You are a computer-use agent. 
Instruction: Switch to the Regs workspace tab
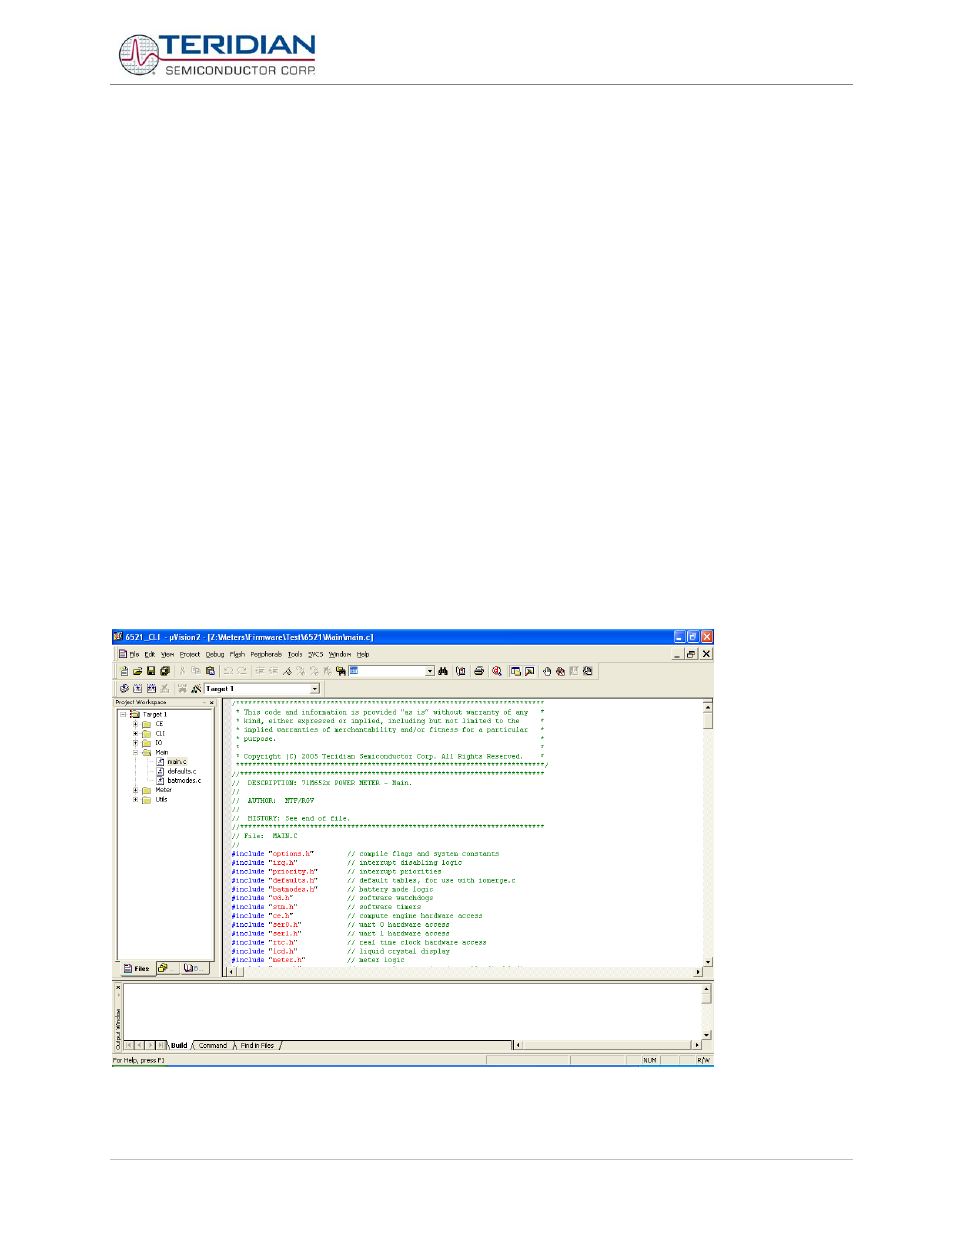(x=166, y=968)
